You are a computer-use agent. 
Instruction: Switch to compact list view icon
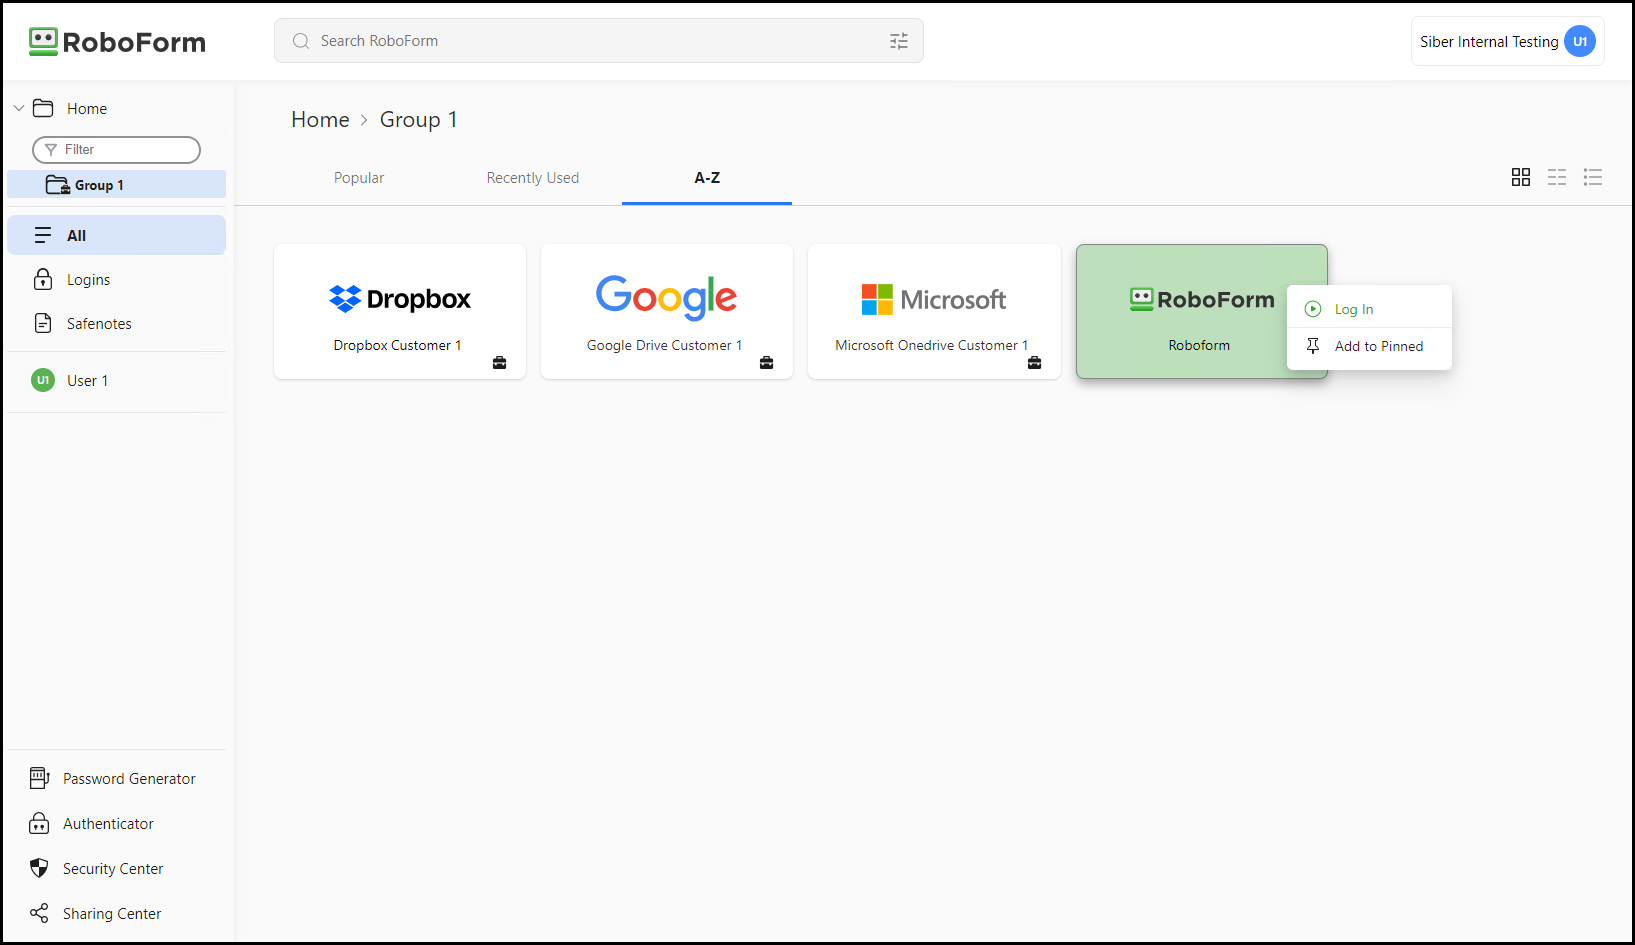click(x=1556, y=177)
